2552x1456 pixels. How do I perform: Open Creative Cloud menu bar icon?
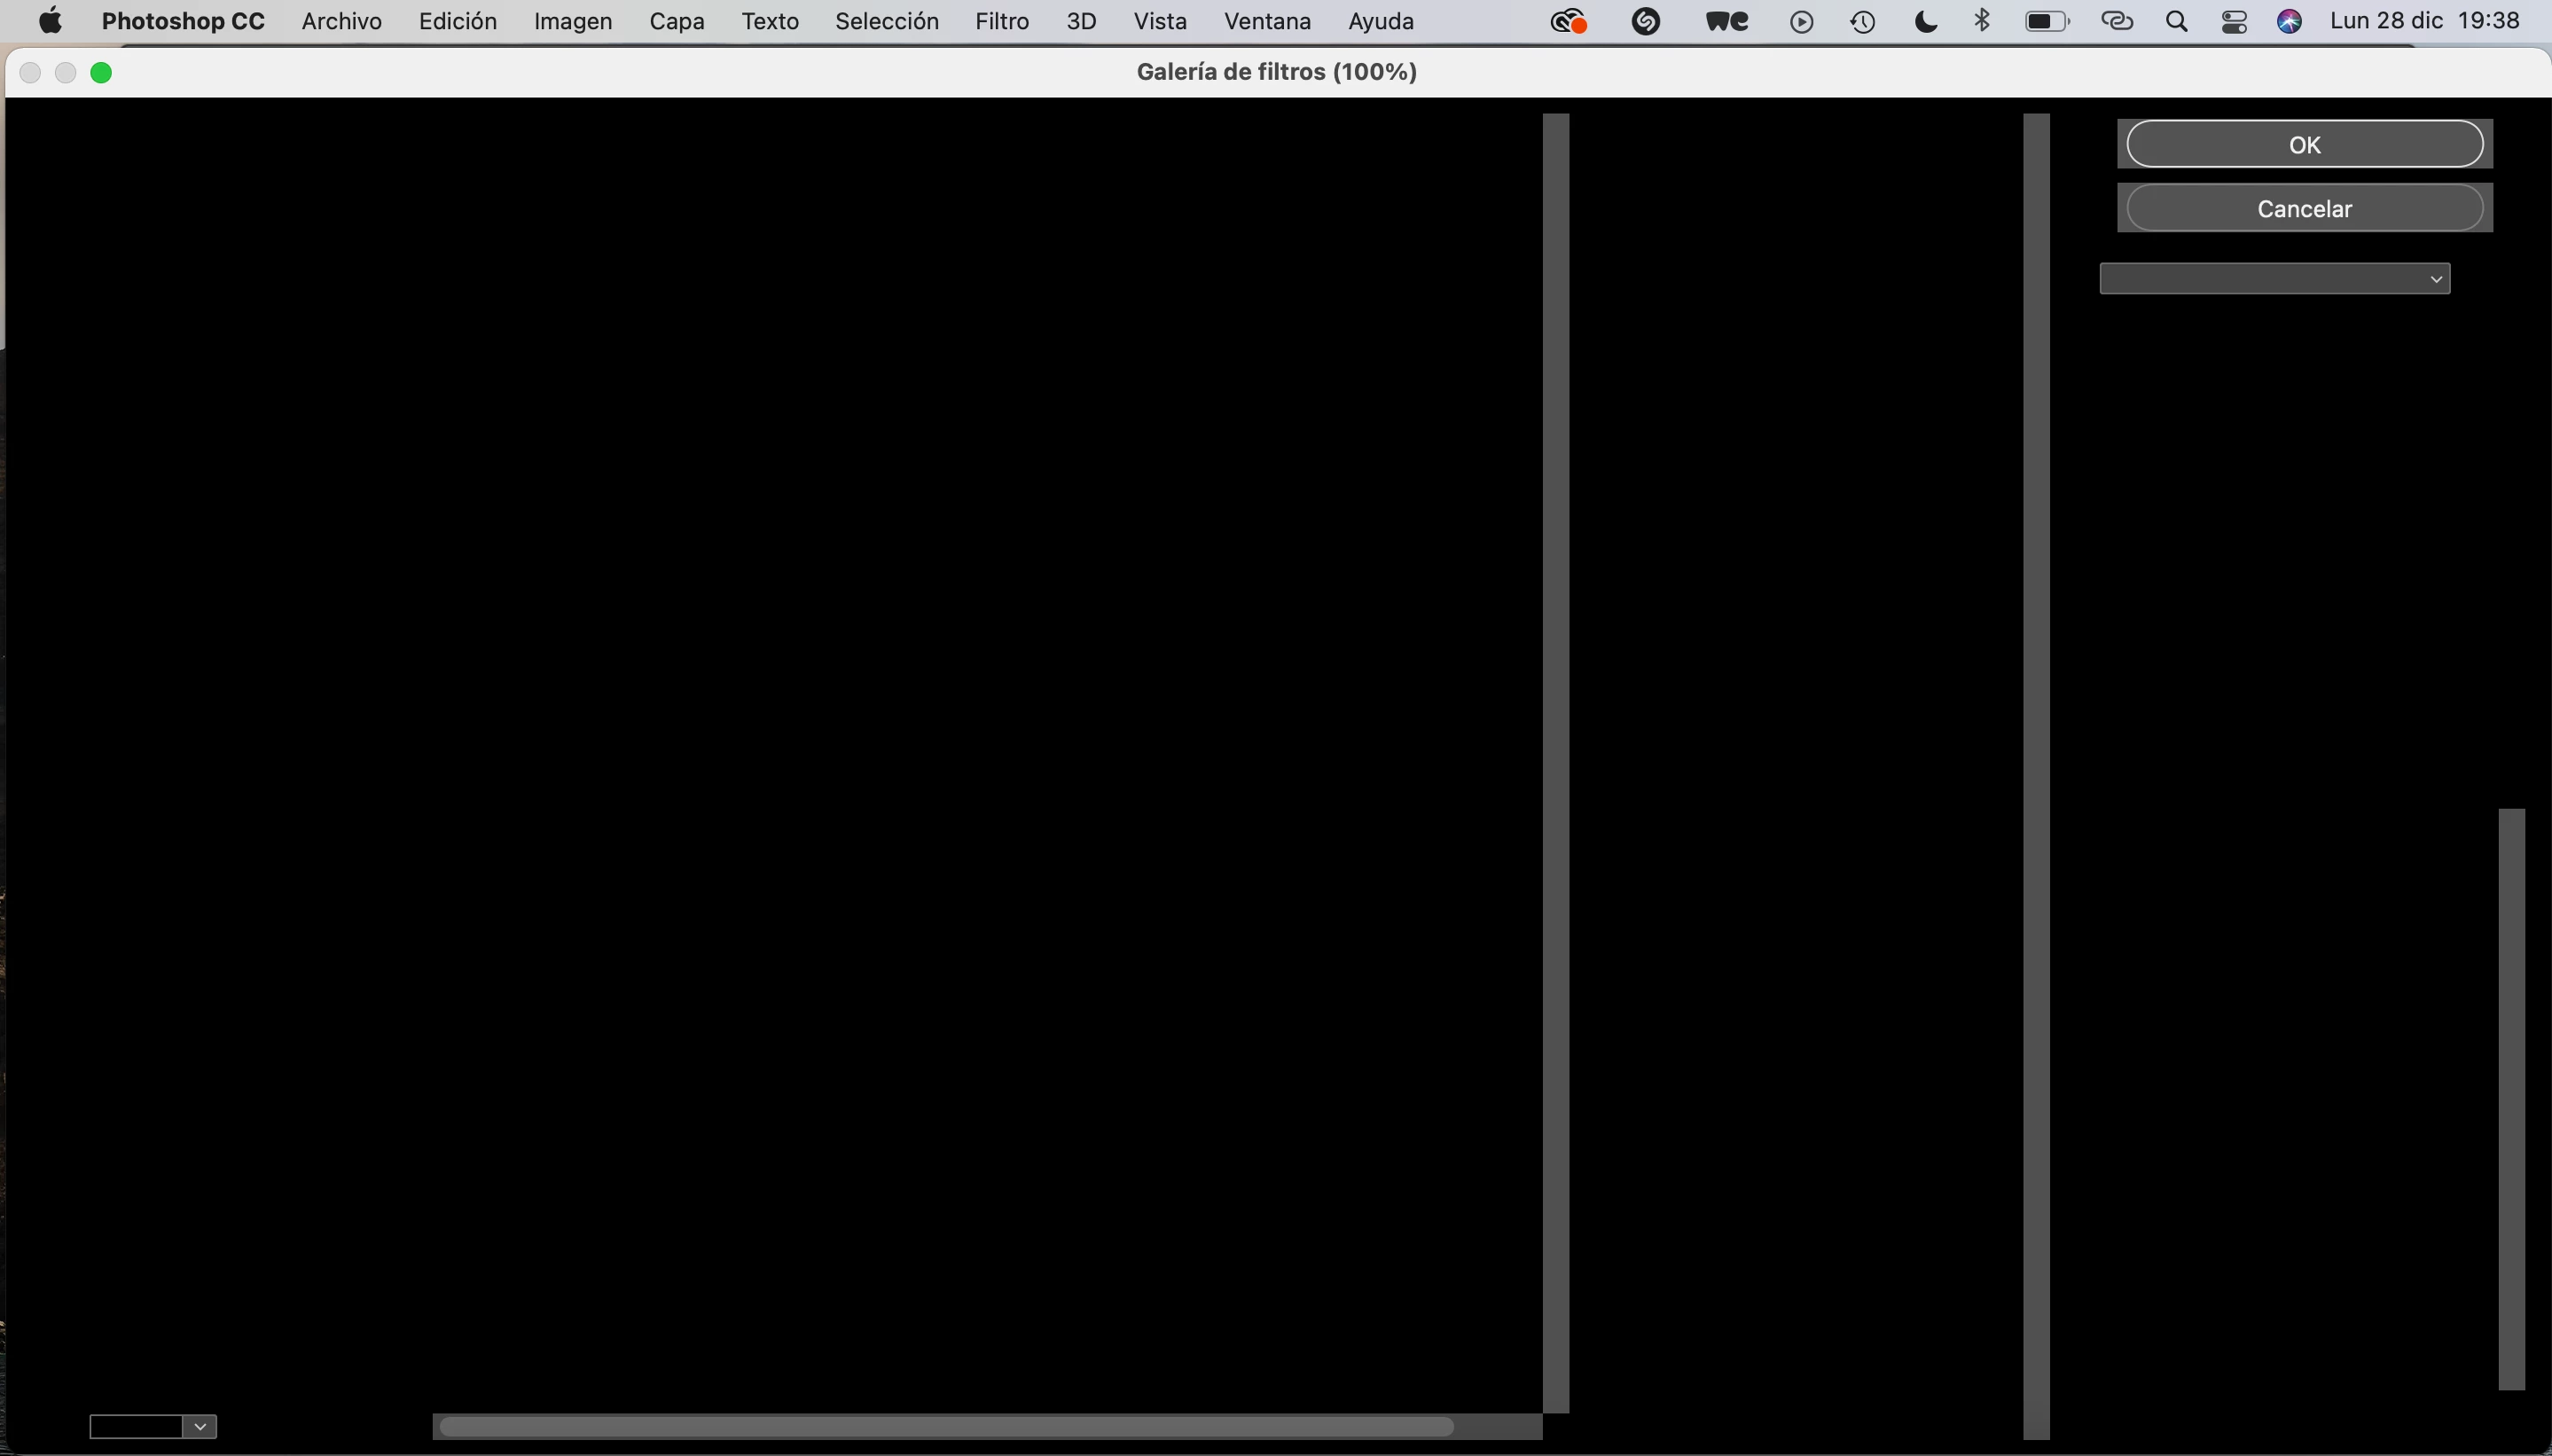click(1568, 21)
